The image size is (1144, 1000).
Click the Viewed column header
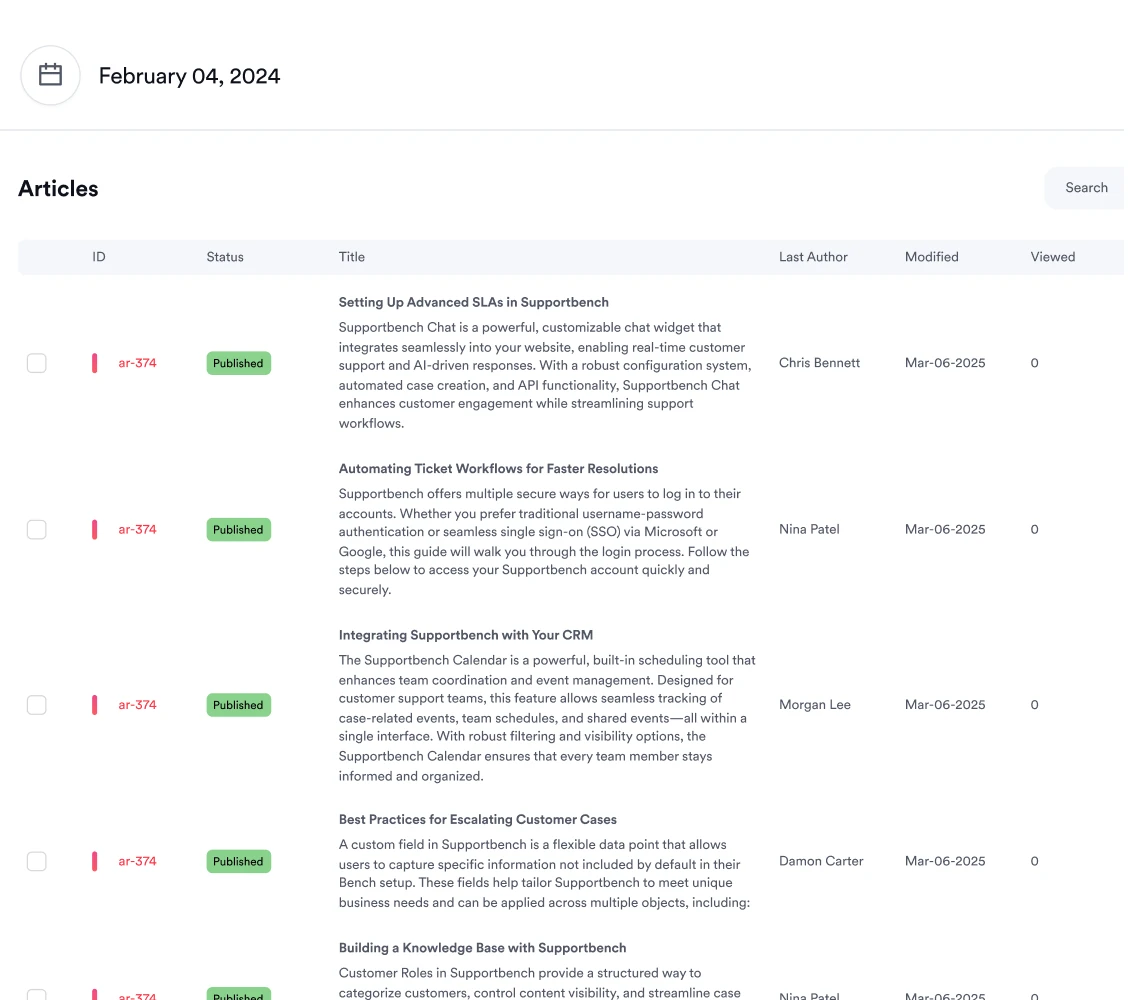point(1052,257)
